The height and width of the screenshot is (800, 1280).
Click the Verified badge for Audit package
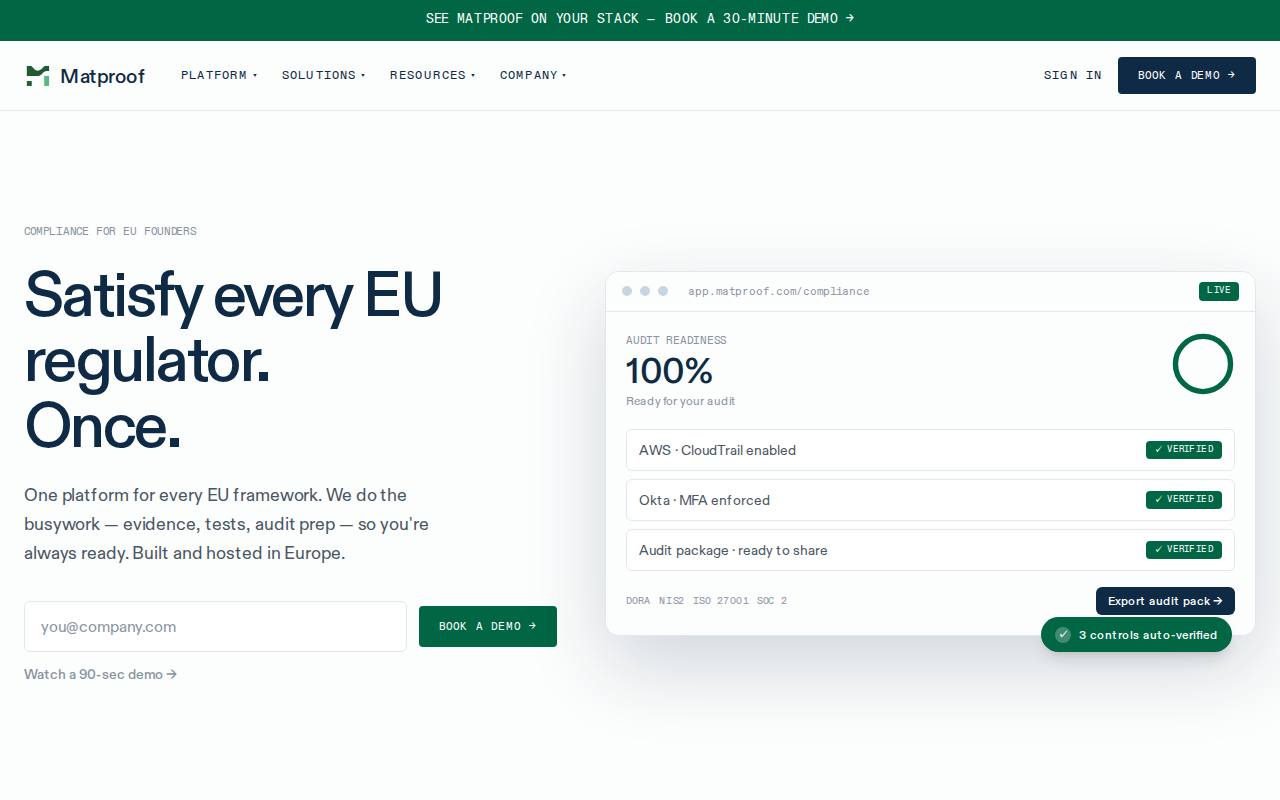pos(1184,550)
